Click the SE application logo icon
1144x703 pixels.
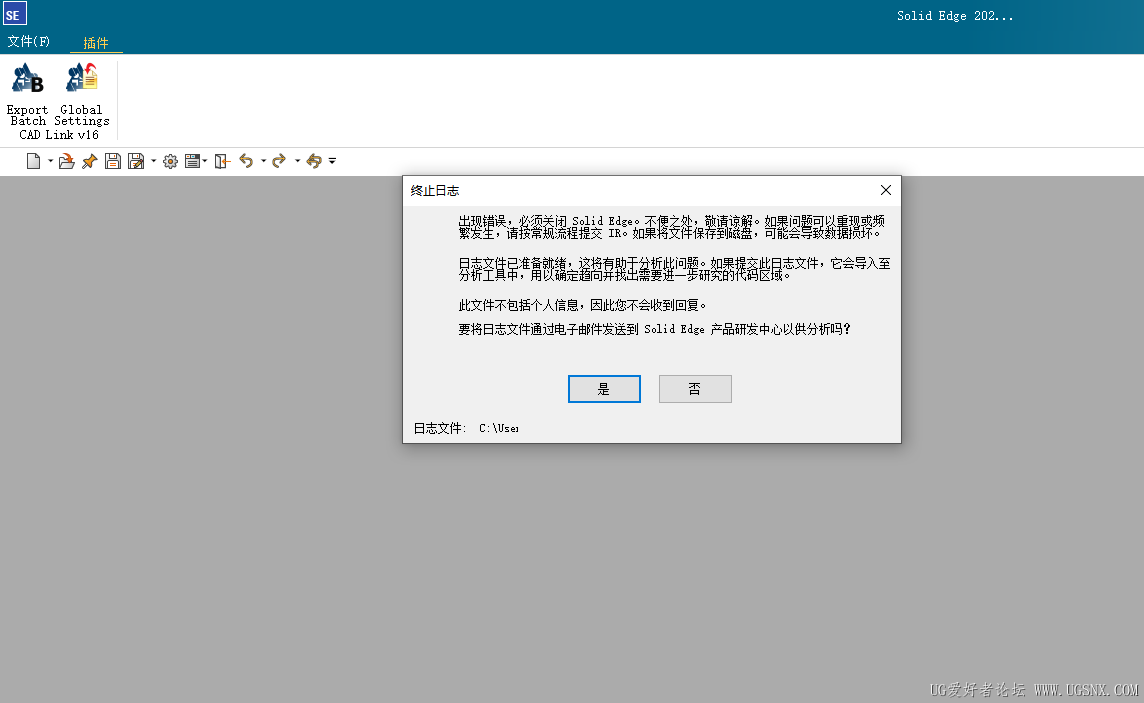[x=15, y=13]
